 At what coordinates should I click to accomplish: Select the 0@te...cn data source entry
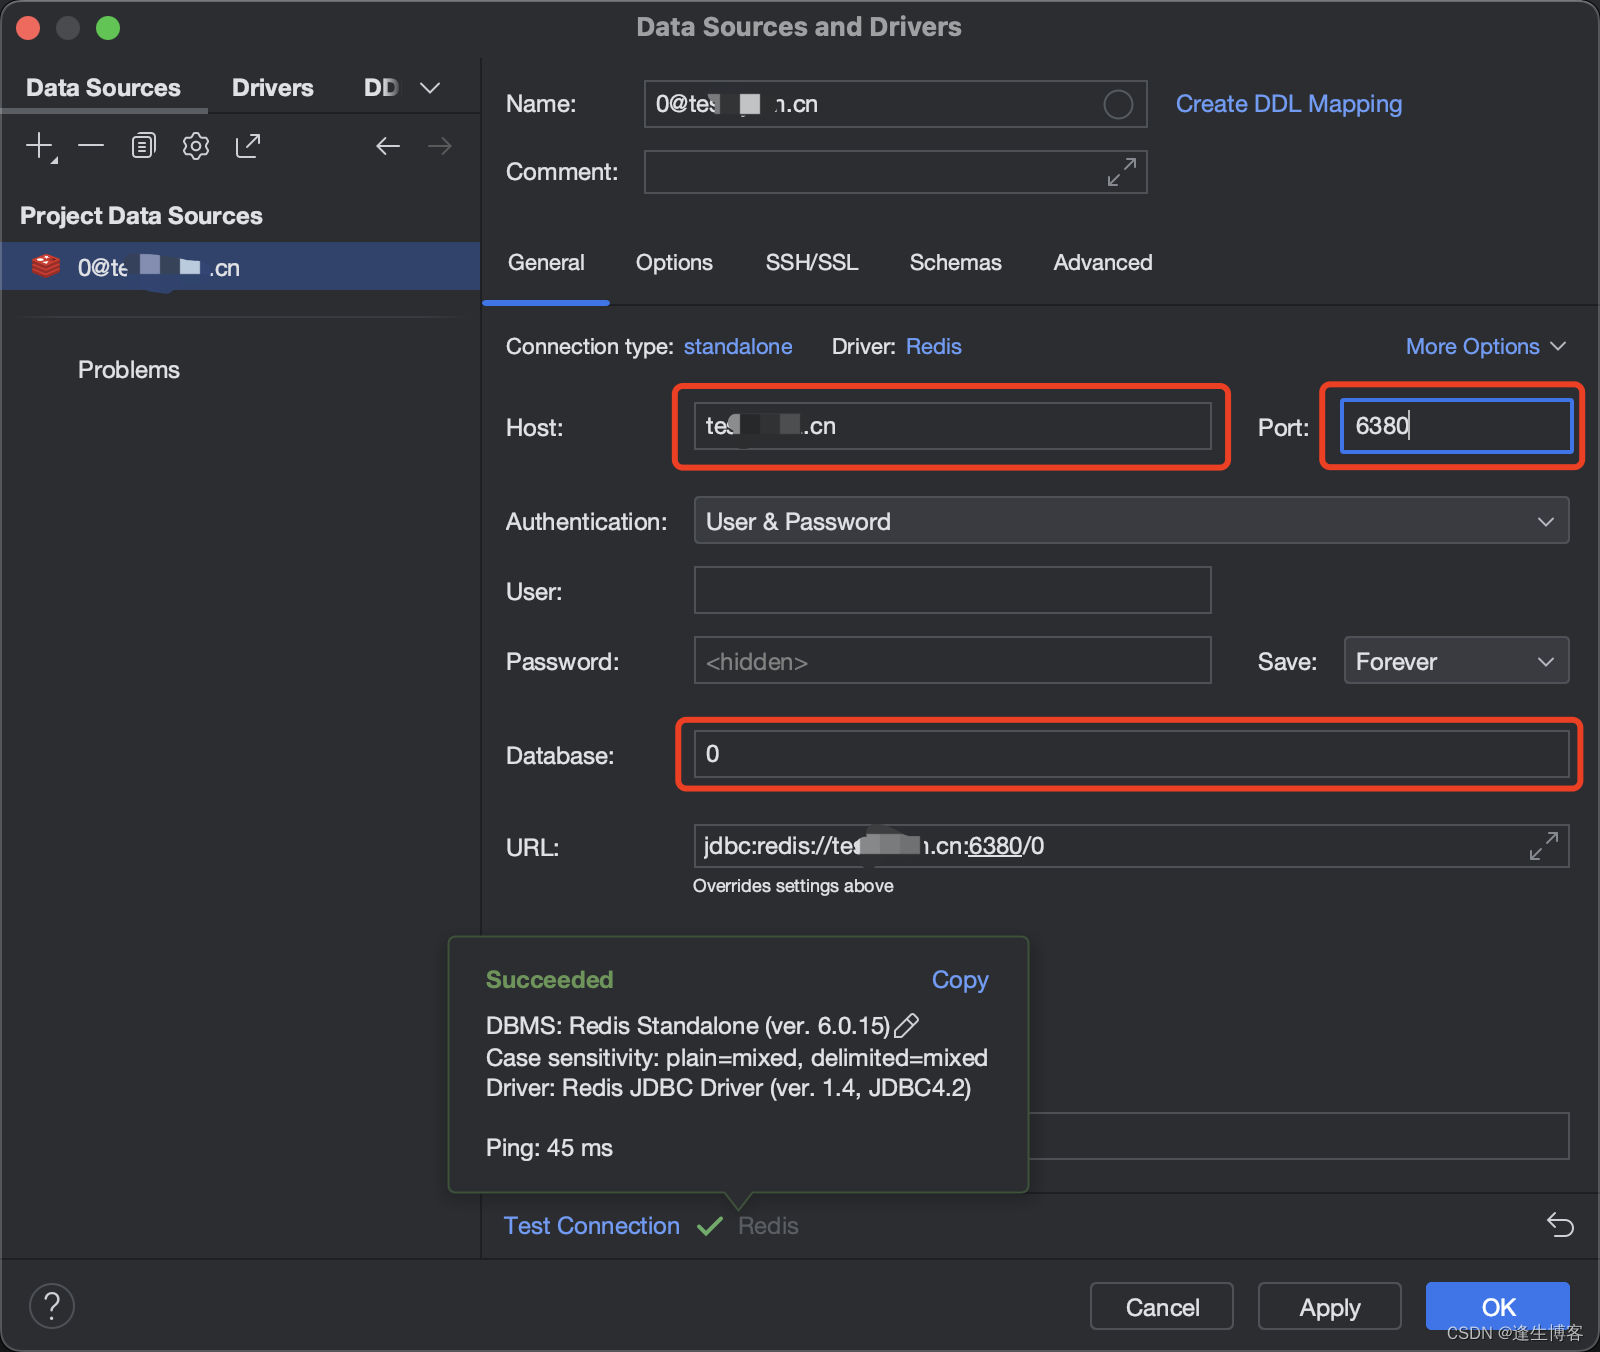click(x=240, y=266)
